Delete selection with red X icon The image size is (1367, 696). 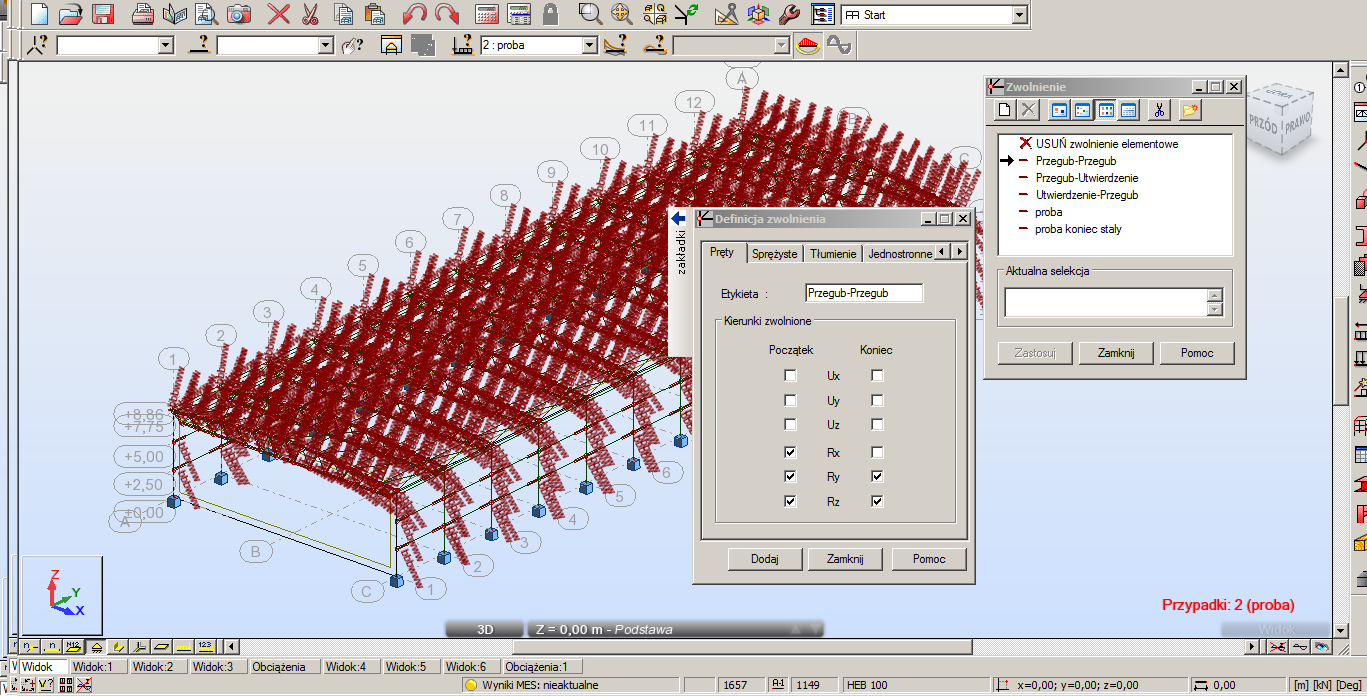279,14
